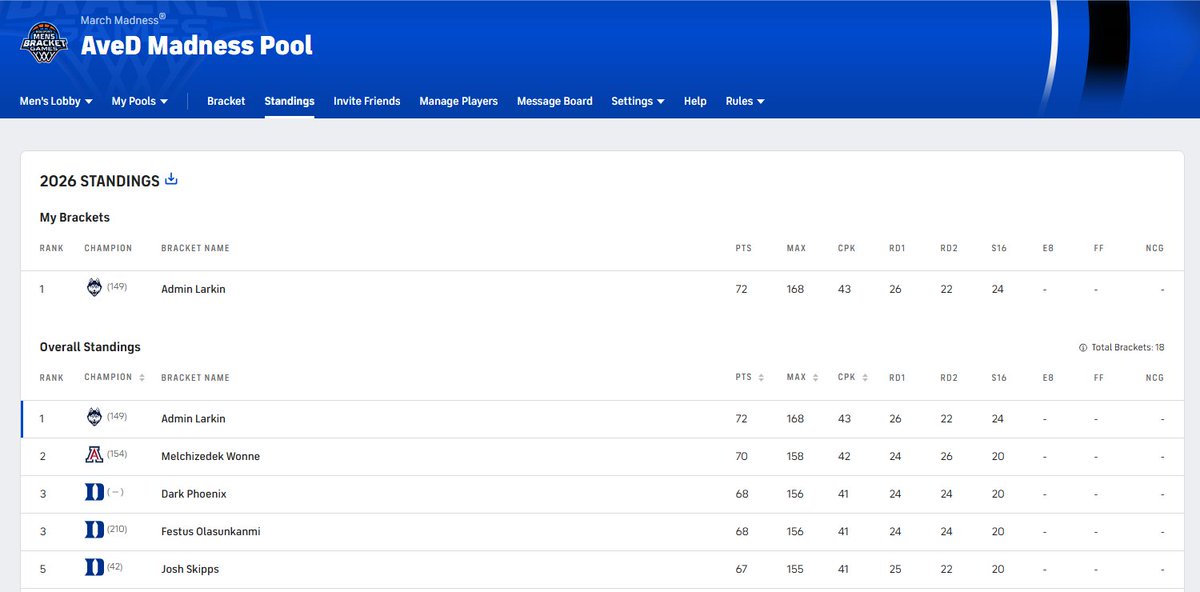Click Josh Skipps' 155 max value
Viewport: 1200px width, 592px height.
point(796,569)
